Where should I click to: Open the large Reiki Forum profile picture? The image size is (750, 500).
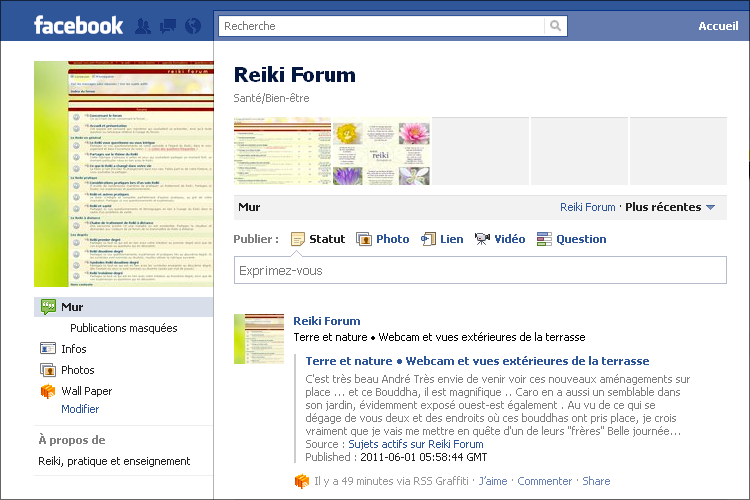pyautogui.click(x=123, y=174)
